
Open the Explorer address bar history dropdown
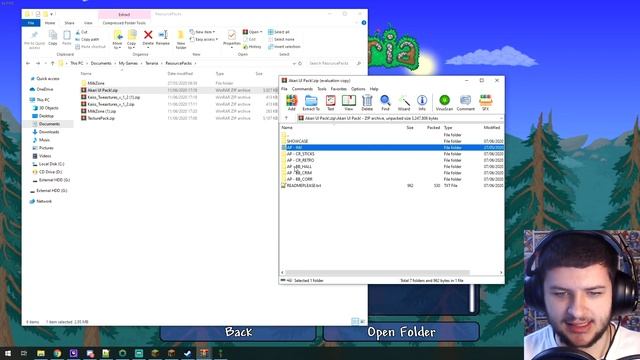click(294, 63)
